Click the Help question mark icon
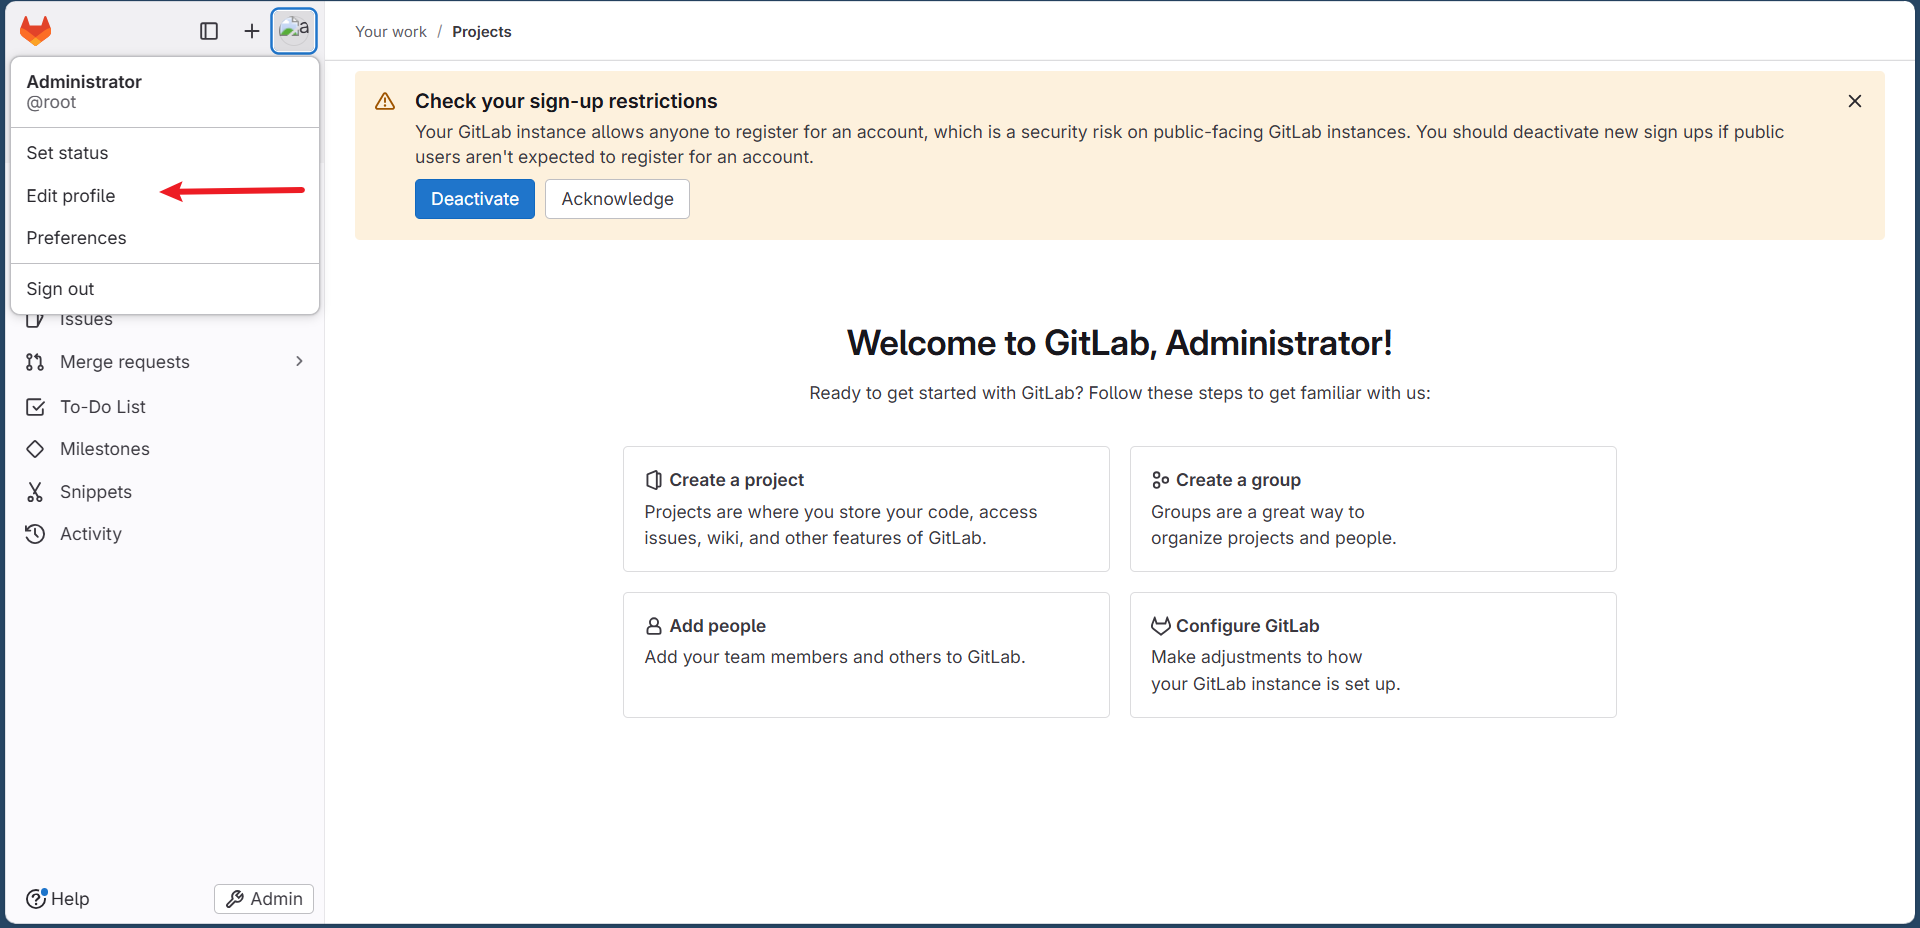This screenshot has height=928, width=1920. [x=36, y=898]
